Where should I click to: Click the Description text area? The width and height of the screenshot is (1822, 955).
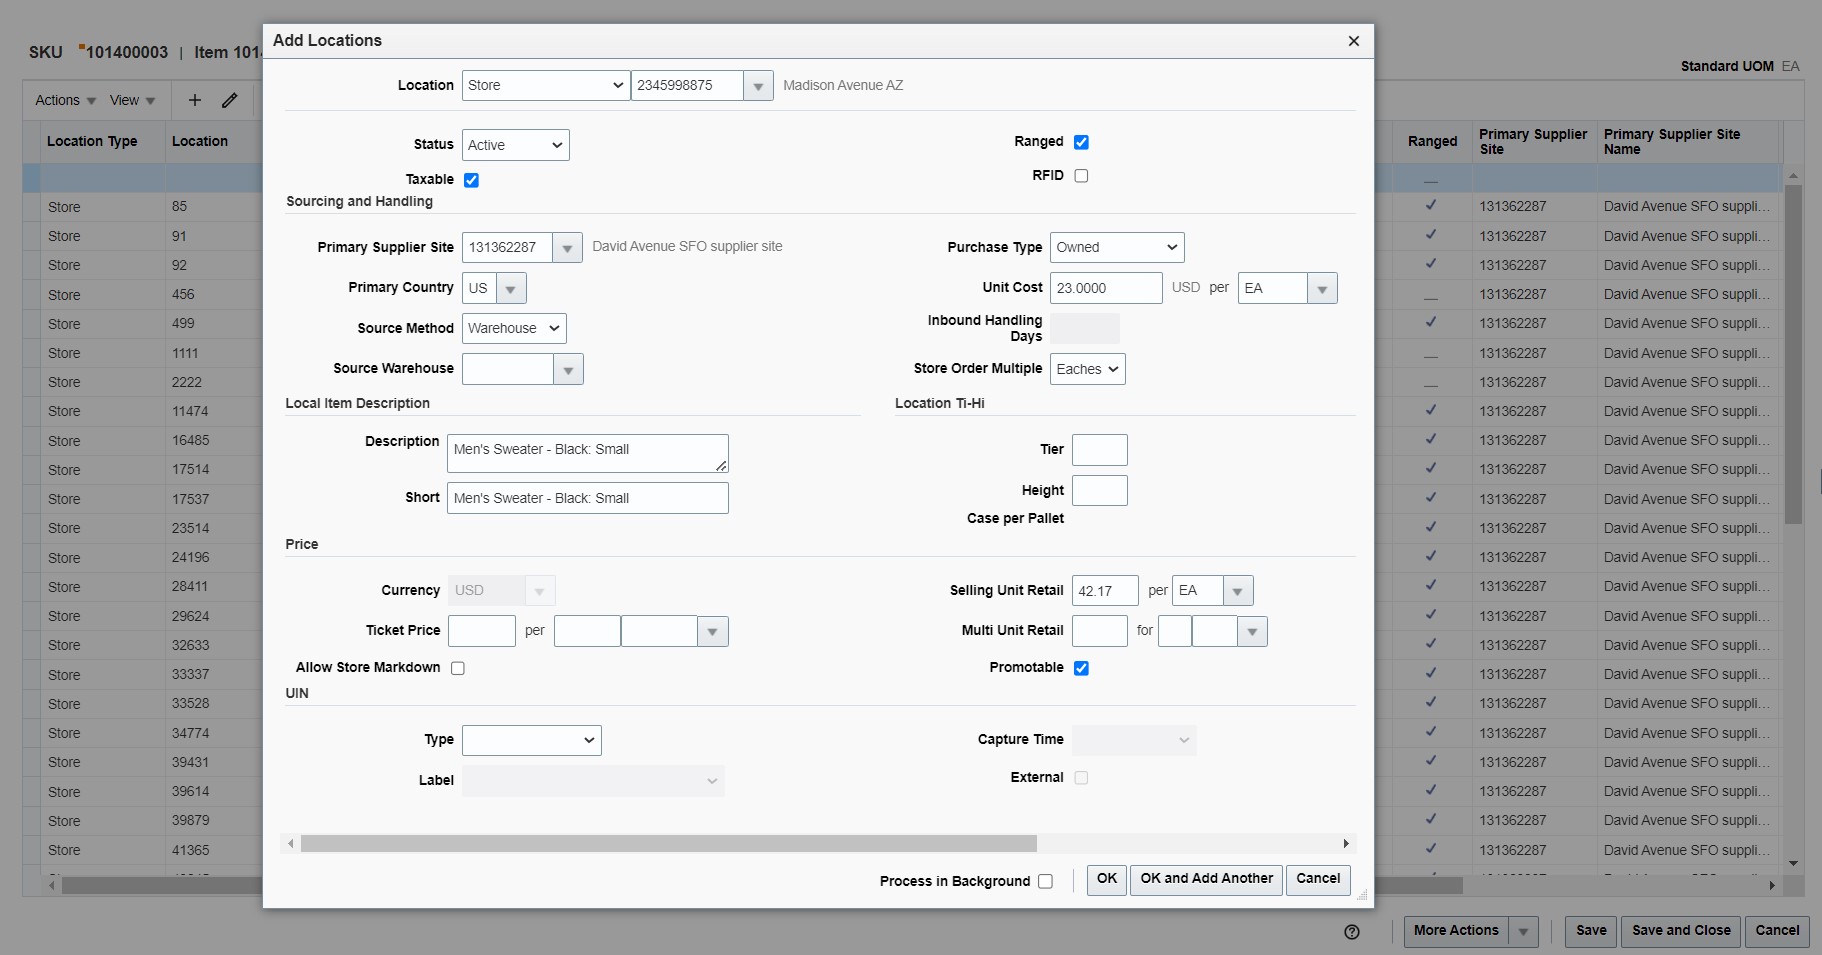click(588, 454)
